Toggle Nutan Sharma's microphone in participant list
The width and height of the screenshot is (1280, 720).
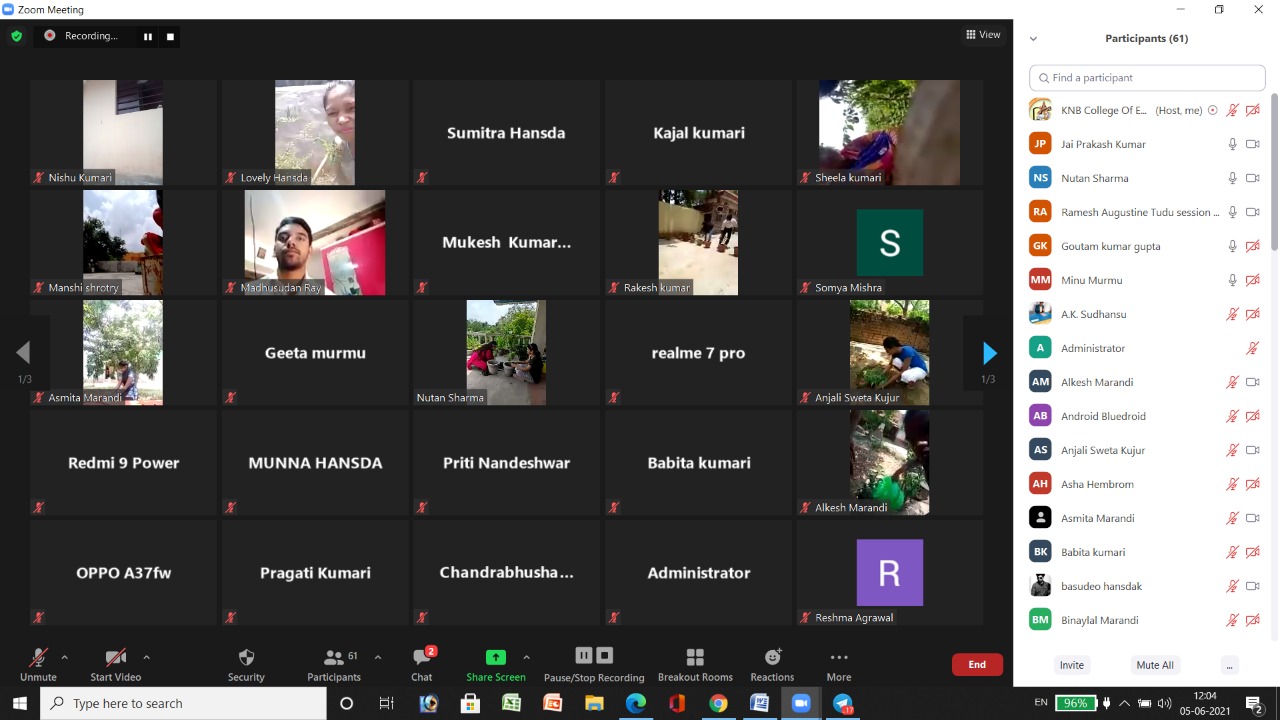(1233, 178)
